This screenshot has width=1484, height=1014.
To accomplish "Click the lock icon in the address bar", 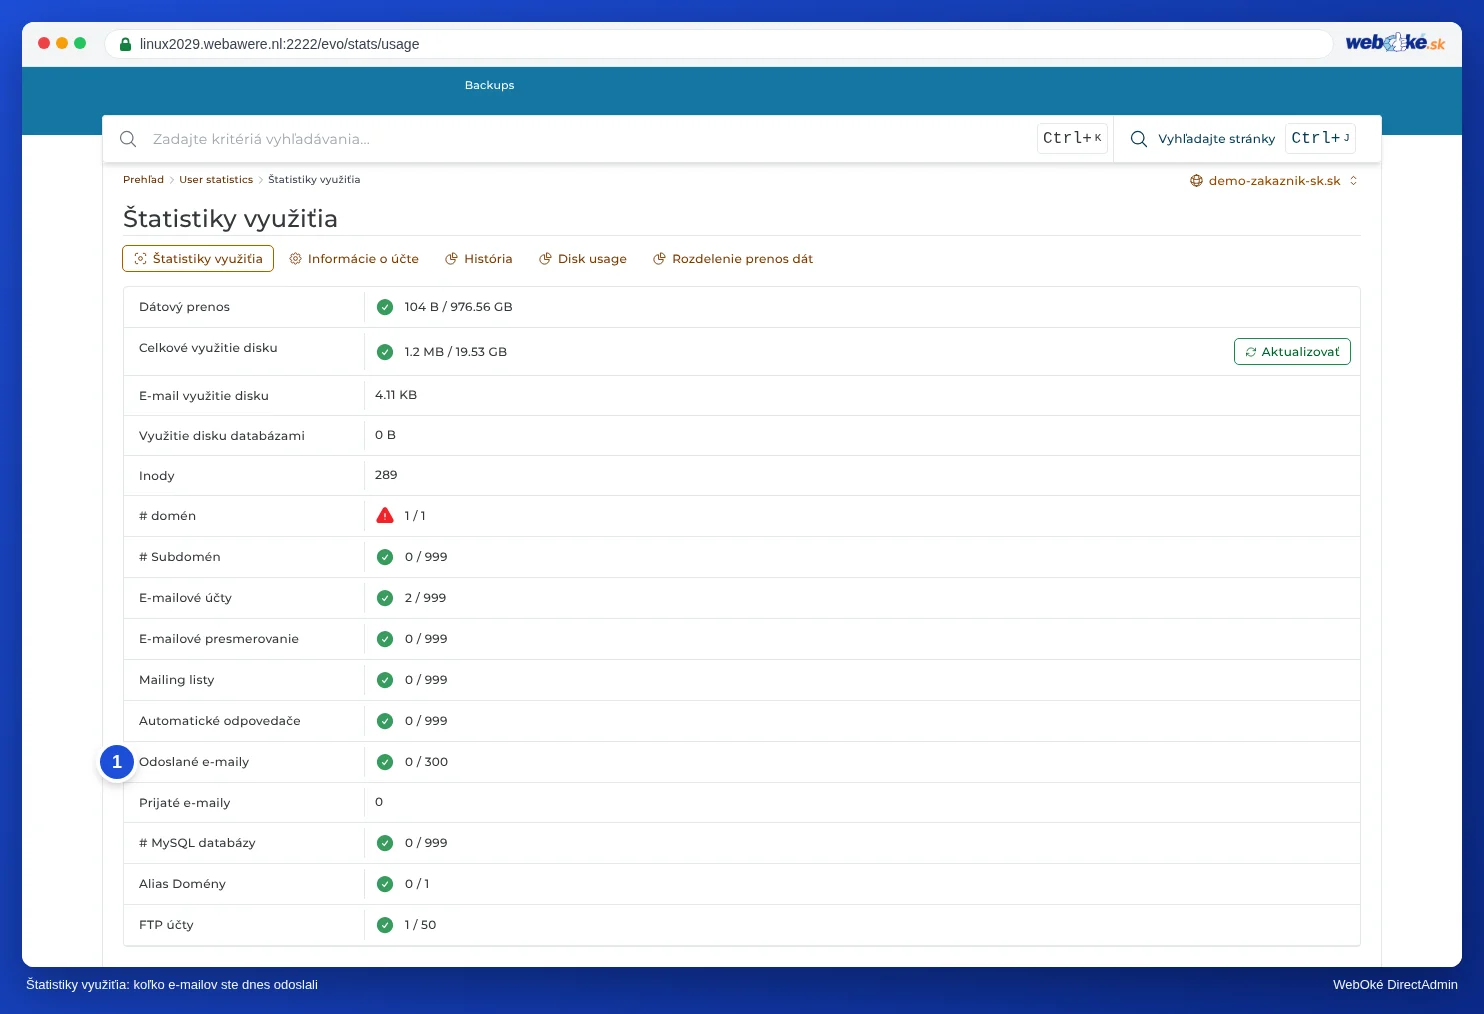I will [125, 44].
